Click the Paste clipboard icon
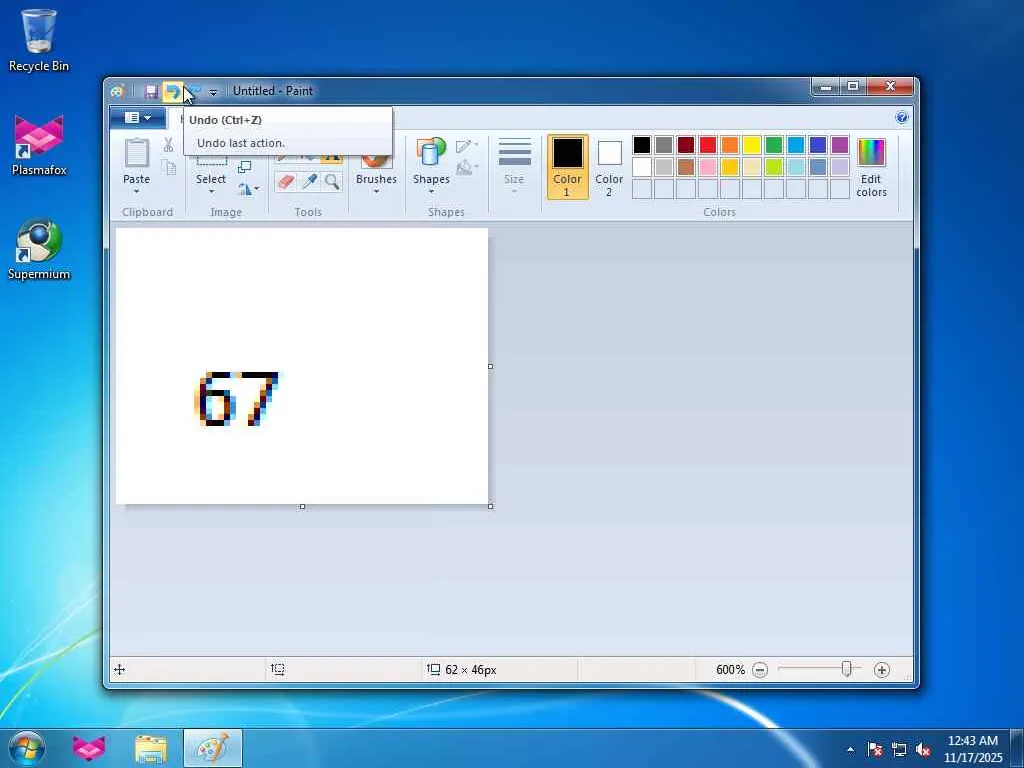Image resolution: width=1024 pixels, height=768 pixels. pyautogui.click(x=136, y=153)
